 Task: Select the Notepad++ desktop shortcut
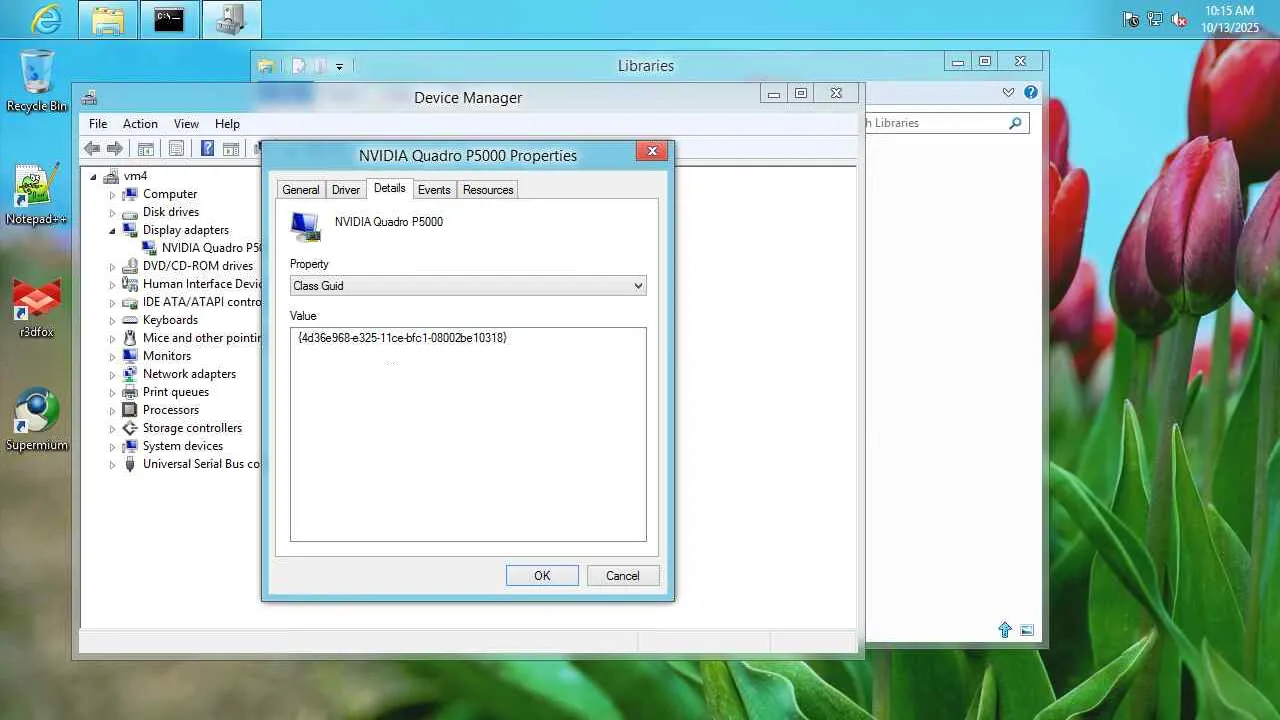click(x=36, y=195)
